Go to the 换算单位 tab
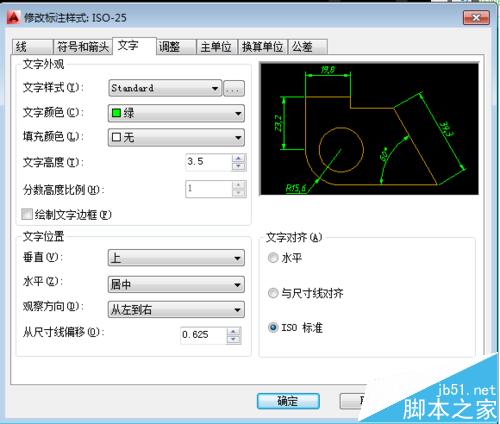 click(x=262, y=47)
